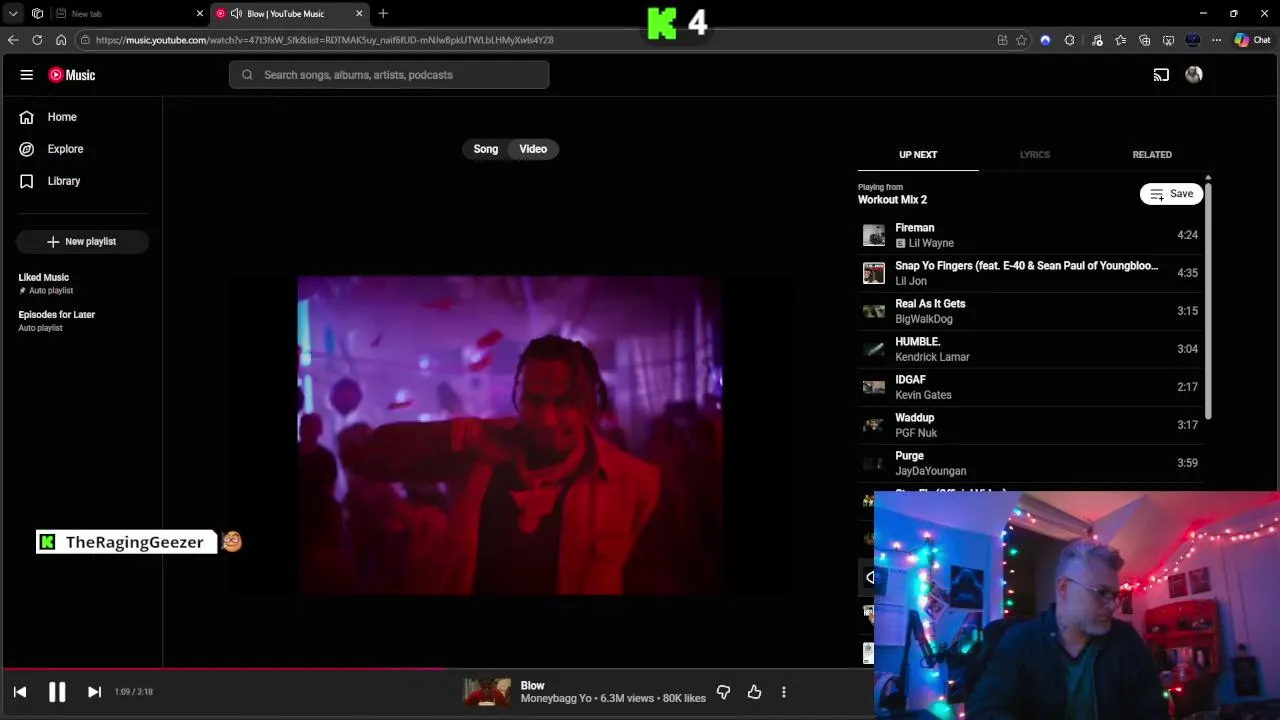
Task: Reload the browser page
Action: (x=37, y=40)
